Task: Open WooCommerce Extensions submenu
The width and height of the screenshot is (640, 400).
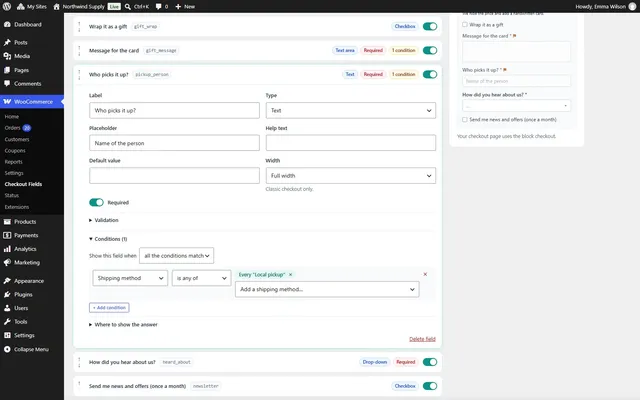Action: [17, 207]
